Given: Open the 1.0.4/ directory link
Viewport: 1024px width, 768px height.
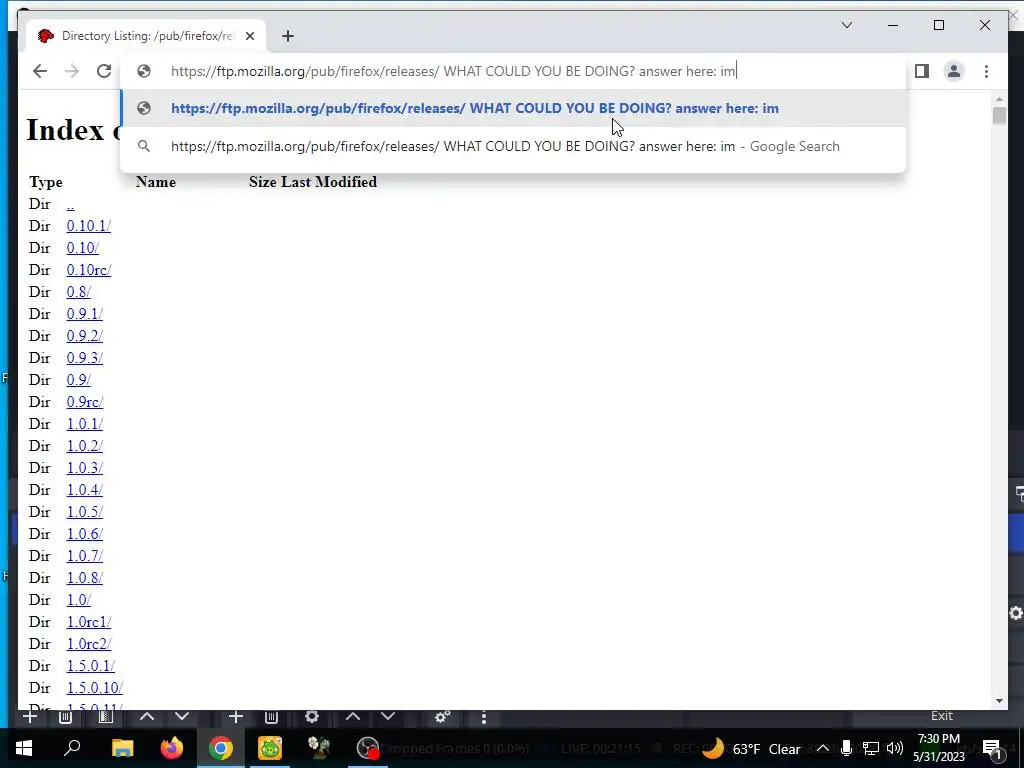Looking at the screenshot, I should coord(84,490).
